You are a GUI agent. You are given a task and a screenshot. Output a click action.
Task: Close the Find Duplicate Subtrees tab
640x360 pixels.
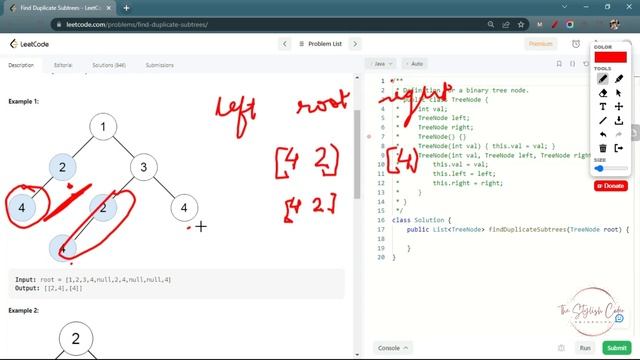109,8
